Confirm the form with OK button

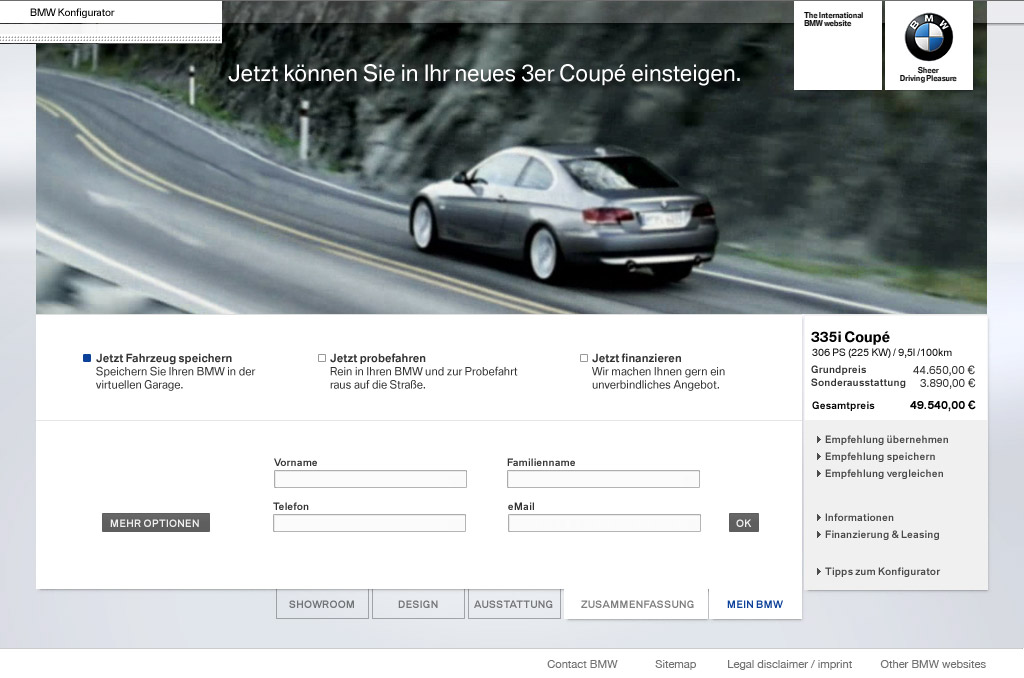744,523
